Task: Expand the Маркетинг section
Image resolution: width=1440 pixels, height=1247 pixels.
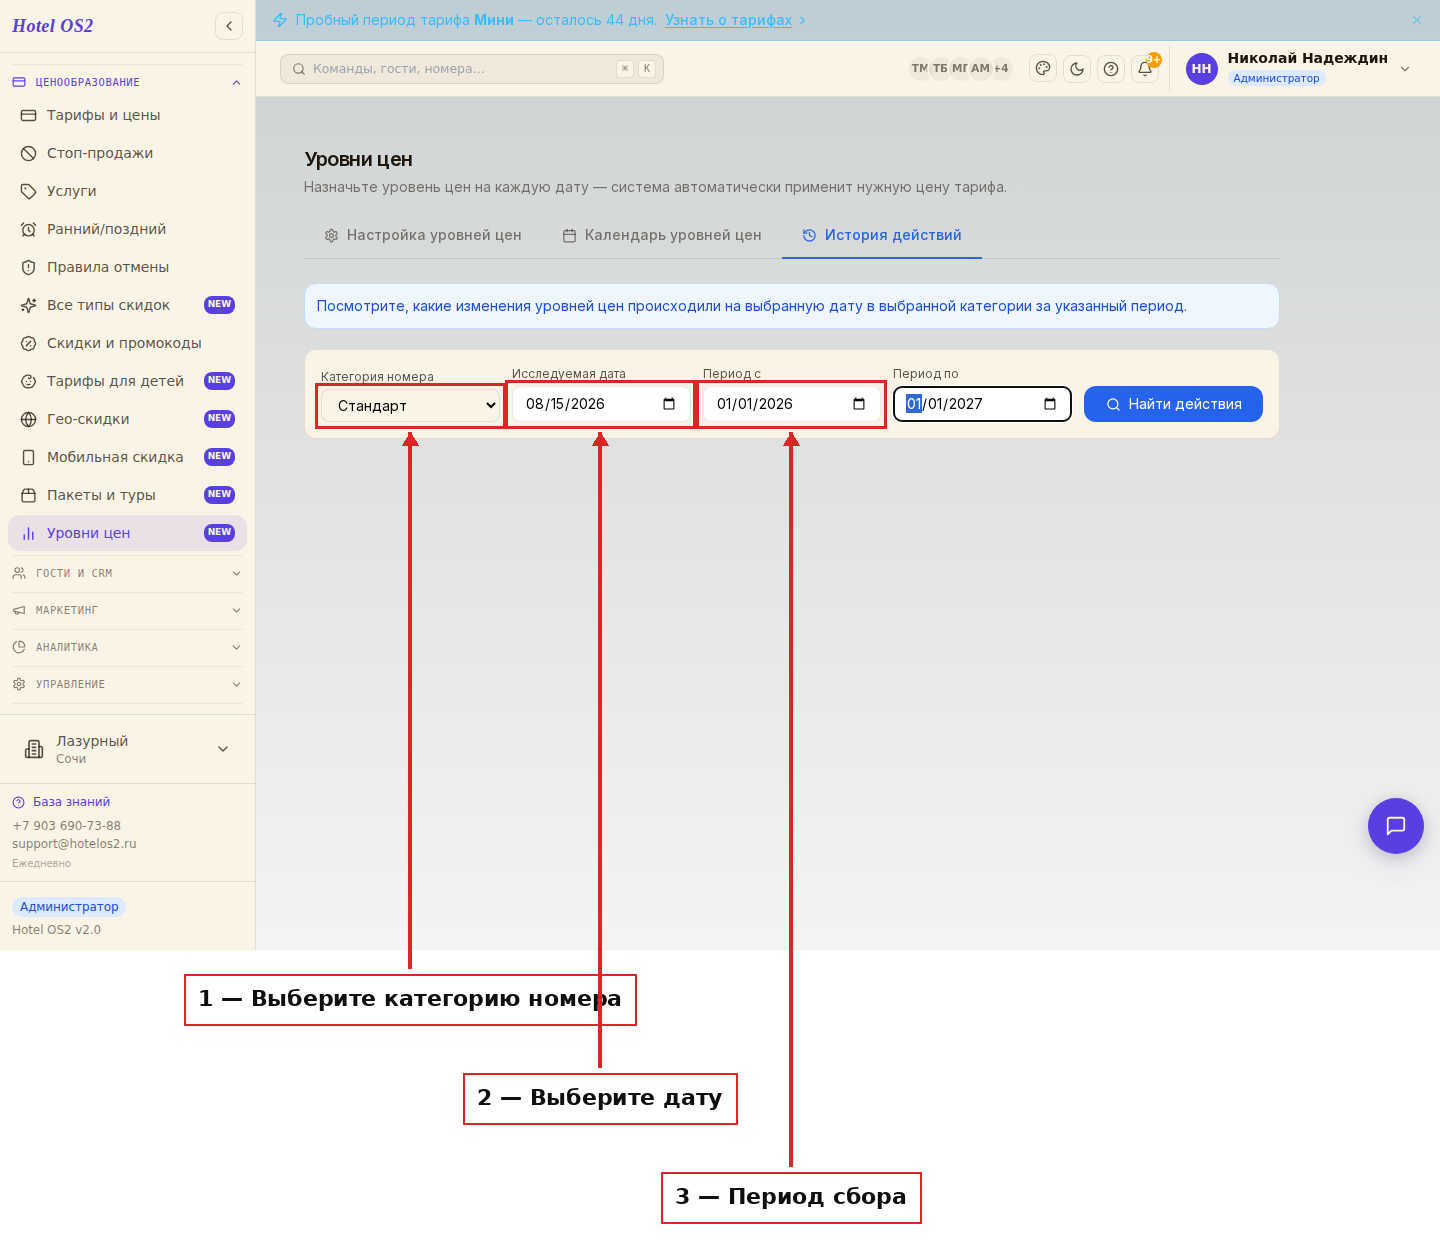Action: (x=127, y=610)
